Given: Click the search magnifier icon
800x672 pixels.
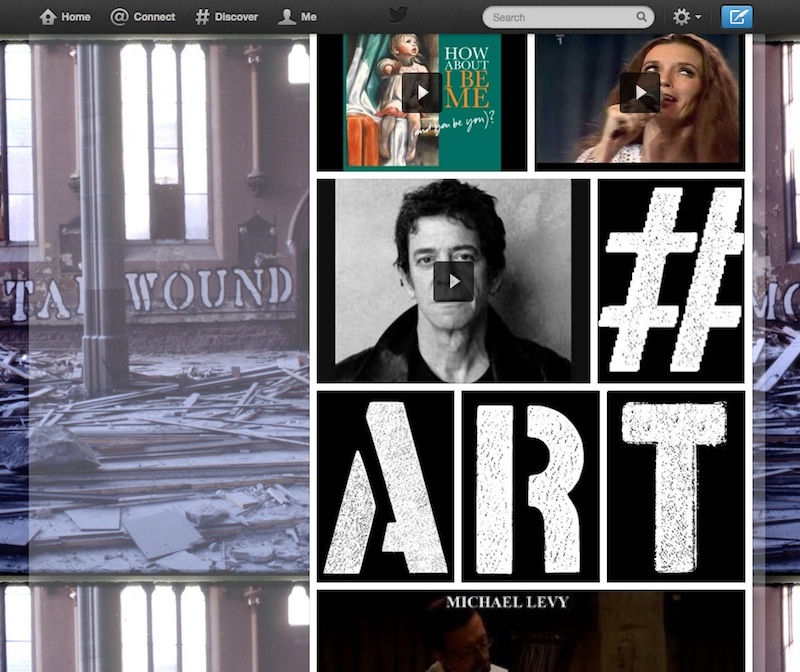Looking at the screenshot, I should (641, 17).
